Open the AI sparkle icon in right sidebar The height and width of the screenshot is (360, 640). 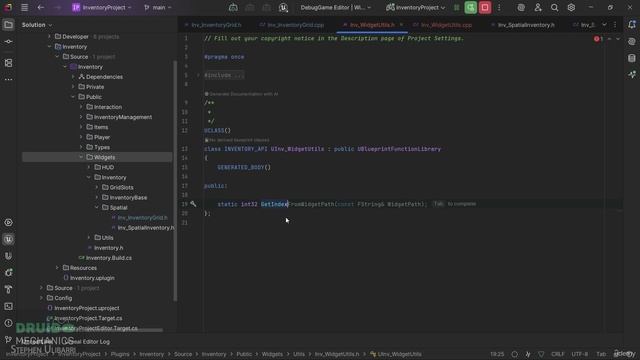(x=632, y=75)
